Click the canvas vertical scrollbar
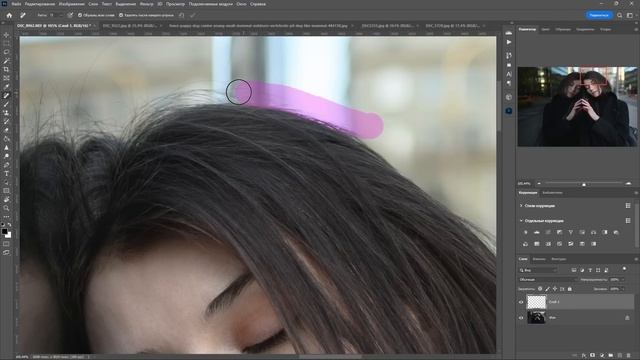Viewport: 640px width, 360px height. pos(499,106)
